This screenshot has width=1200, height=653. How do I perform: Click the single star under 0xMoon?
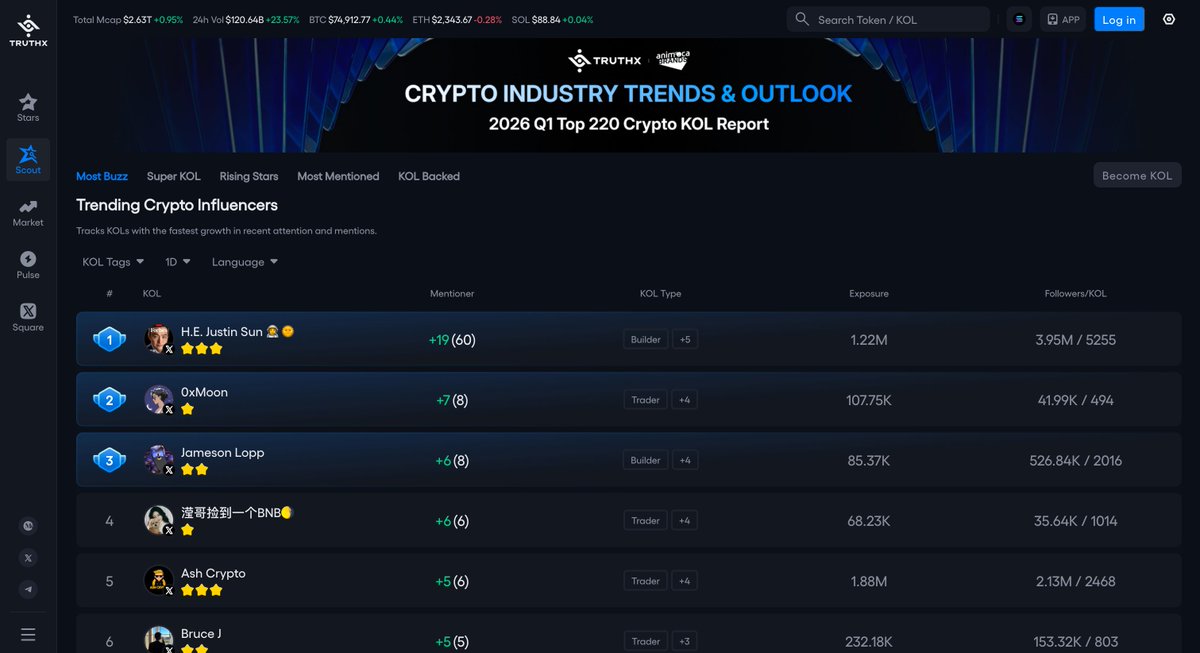pyautogui.click(x=187, y=409)
